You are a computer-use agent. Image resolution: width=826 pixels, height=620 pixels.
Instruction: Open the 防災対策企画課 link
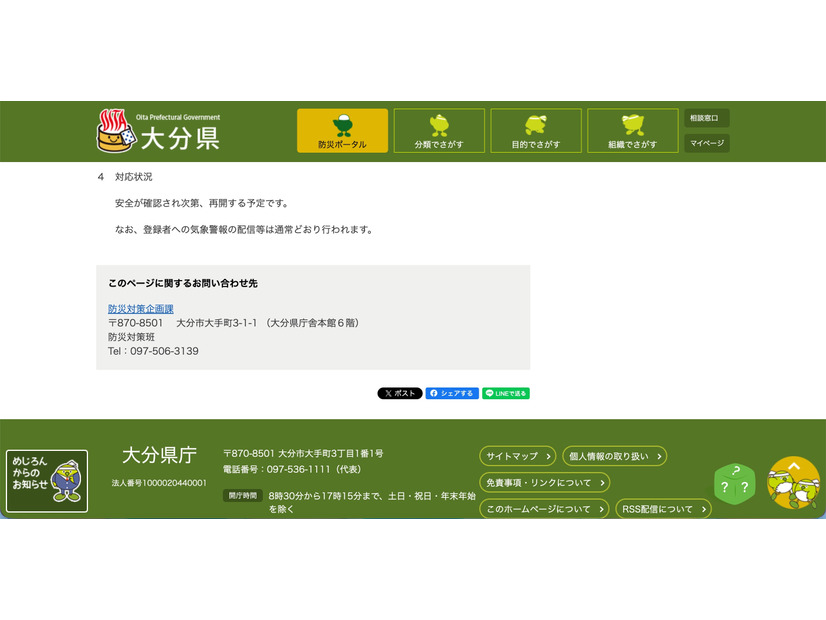tap(141, 309)
